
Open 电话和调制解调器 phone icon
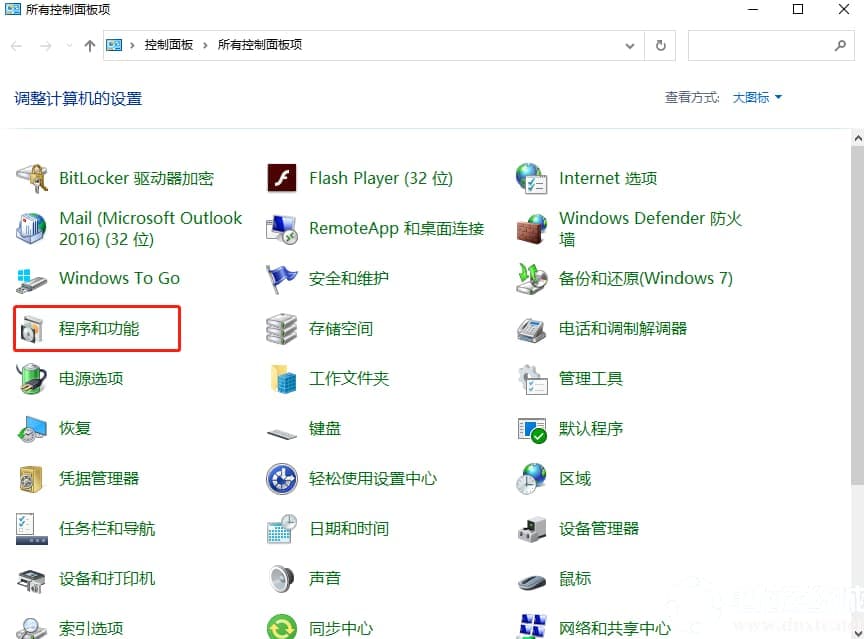[531, 329]
